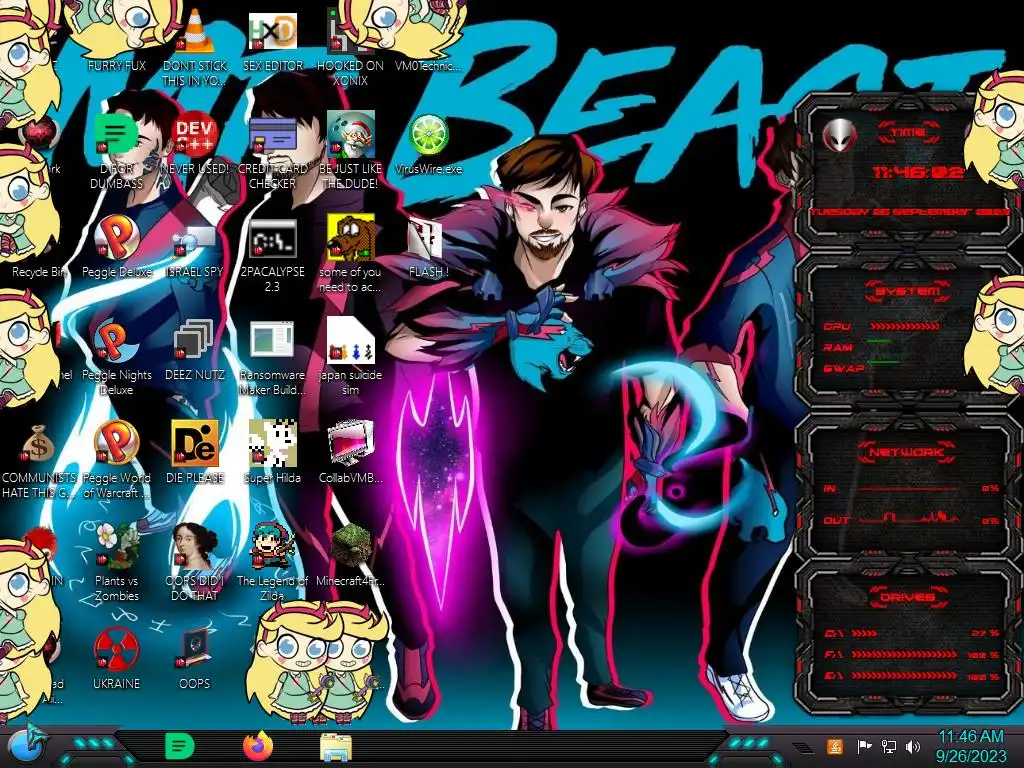Click network IN graph line

(x=908, y=488)
